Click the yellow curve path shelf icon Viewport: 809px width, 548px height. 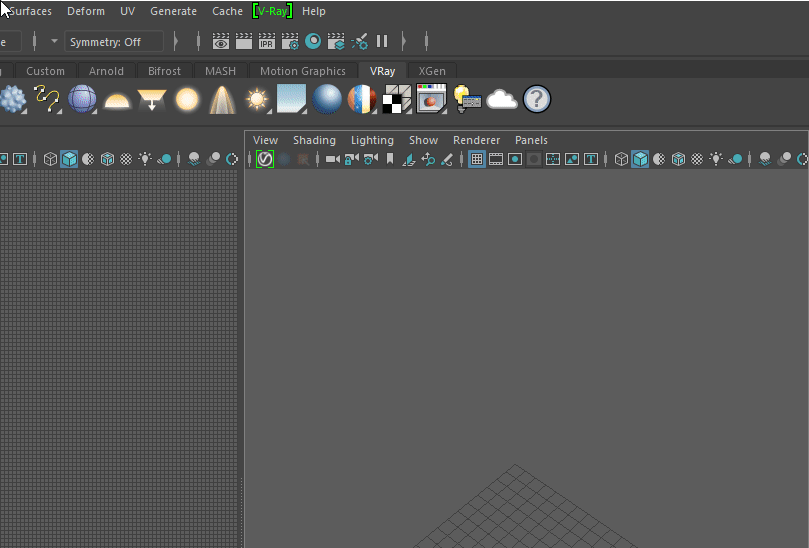coord(47,99)
